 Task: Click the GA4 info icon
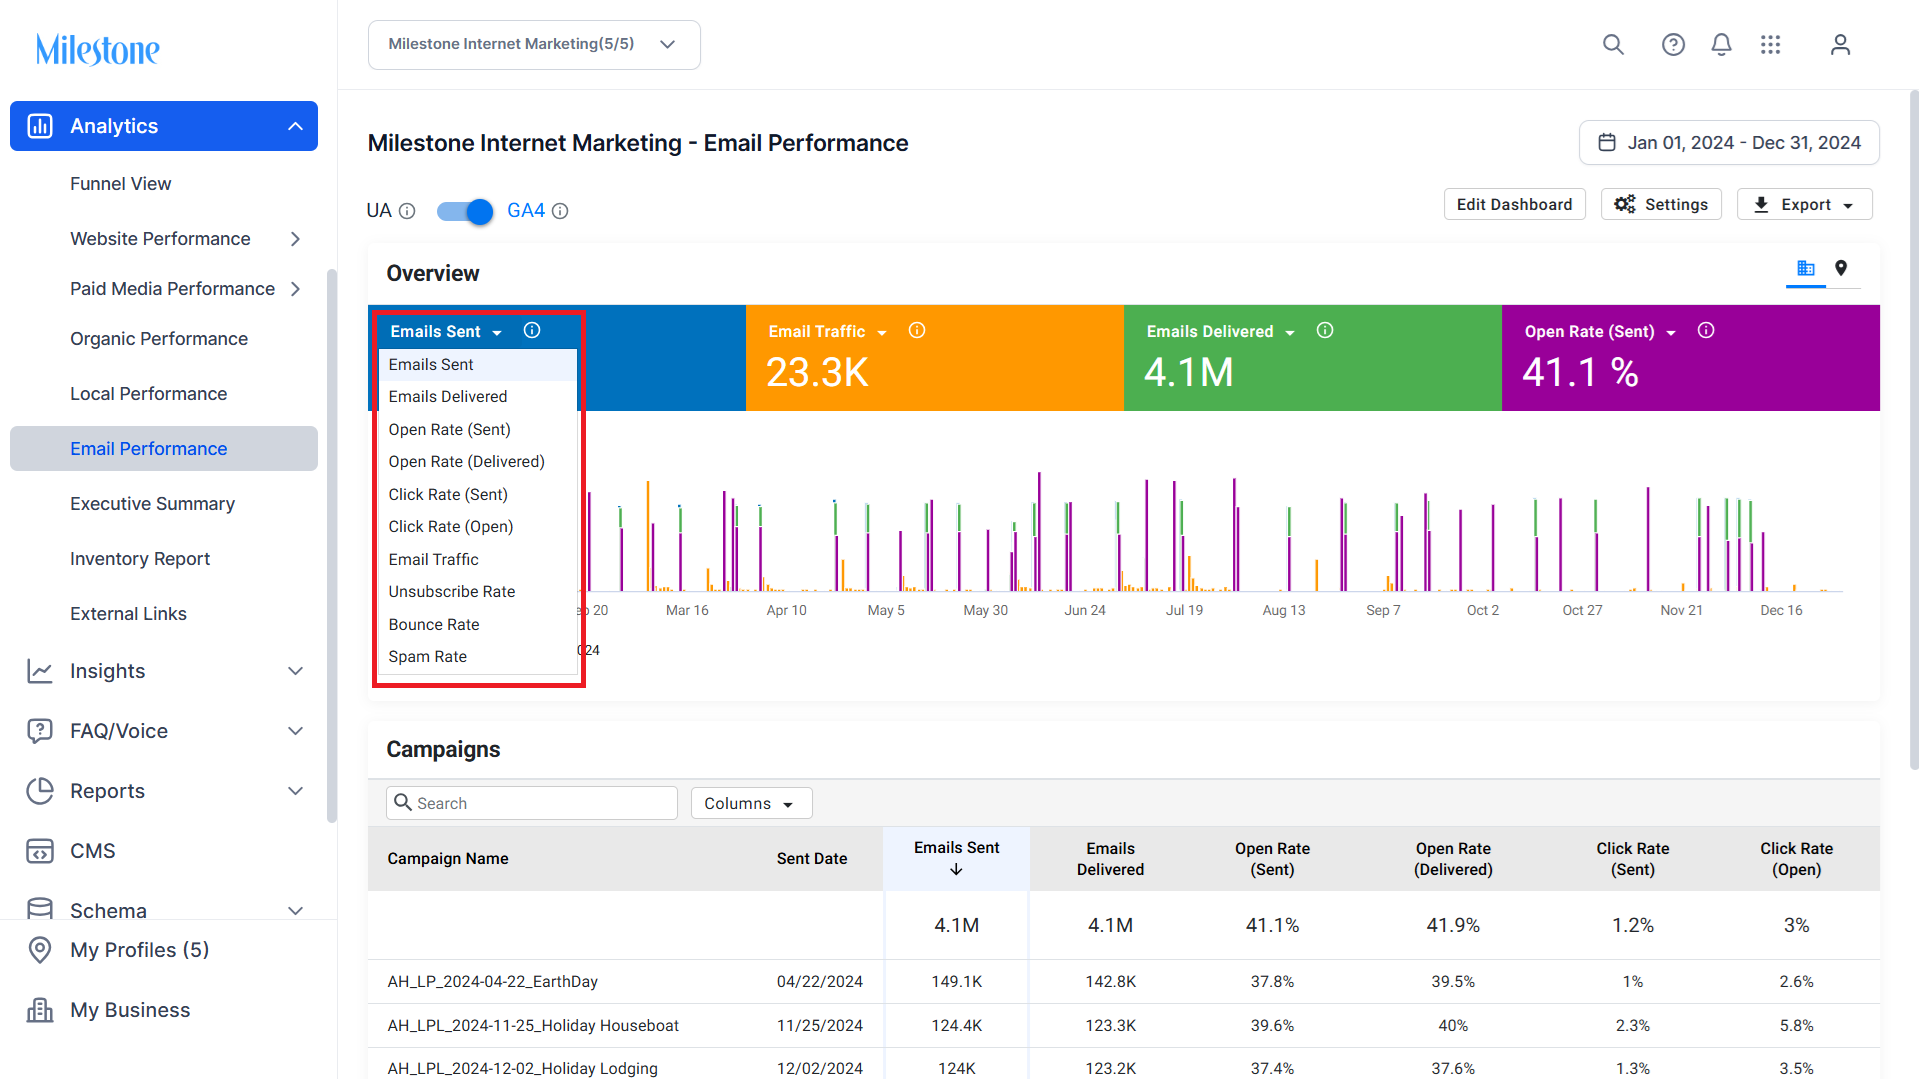click(x=561, y=211)
